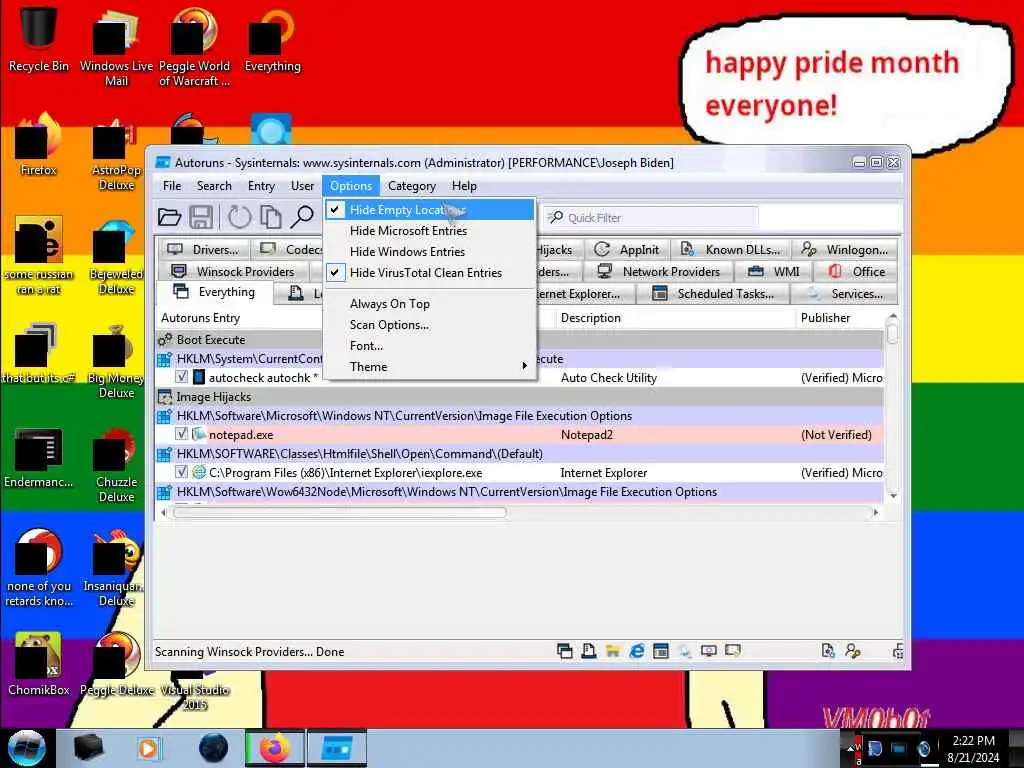Image resolution: width=1024 pixels, height=768 pixels.
Task: Select Everything search desktop icon
Action: click(272, 40)
